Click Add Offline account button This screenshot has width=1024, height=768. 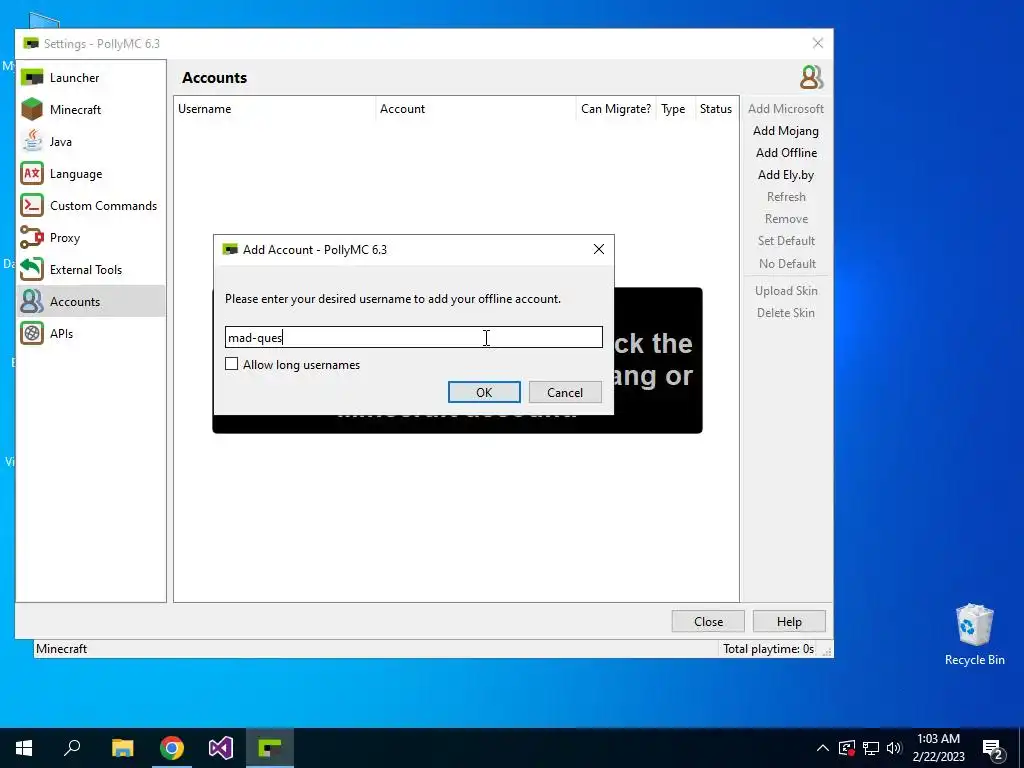pyautogui.click(x=786, y=153)
